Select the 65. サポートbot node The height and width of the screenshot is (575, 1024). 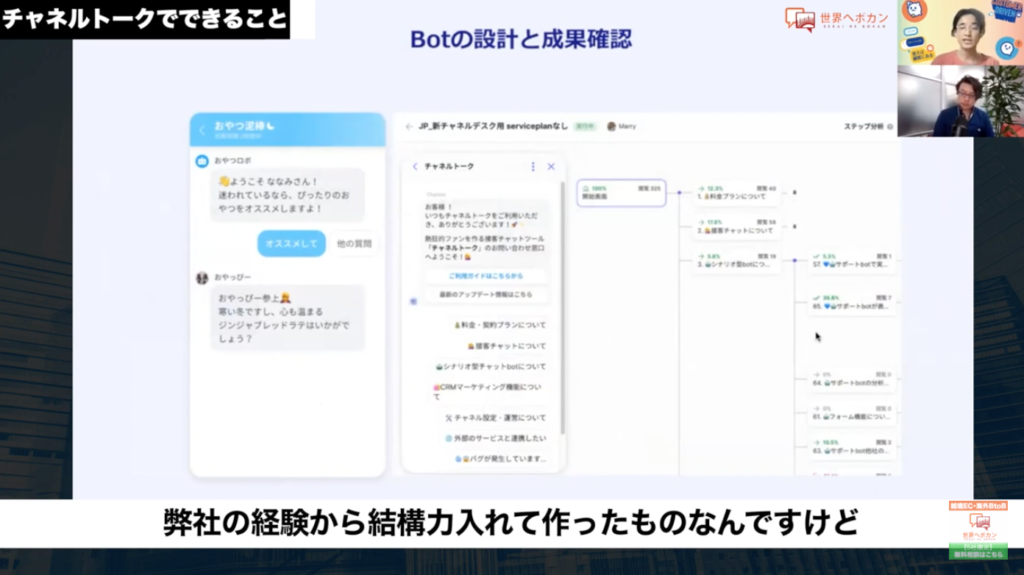852,302
